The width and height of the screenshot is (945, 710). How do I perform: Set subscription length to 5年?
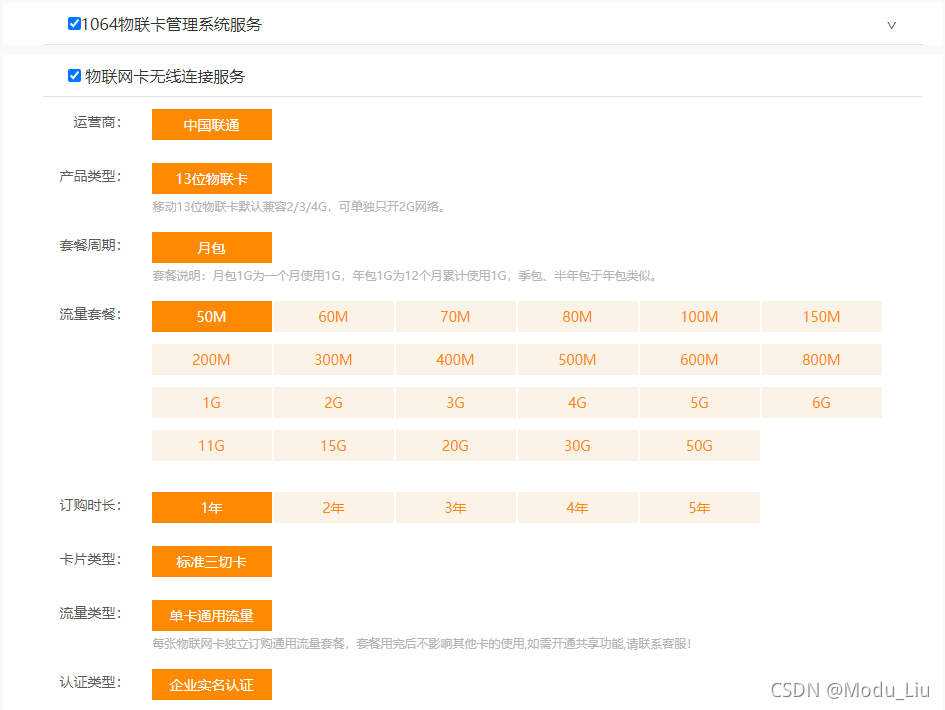(x=699, y=507)
